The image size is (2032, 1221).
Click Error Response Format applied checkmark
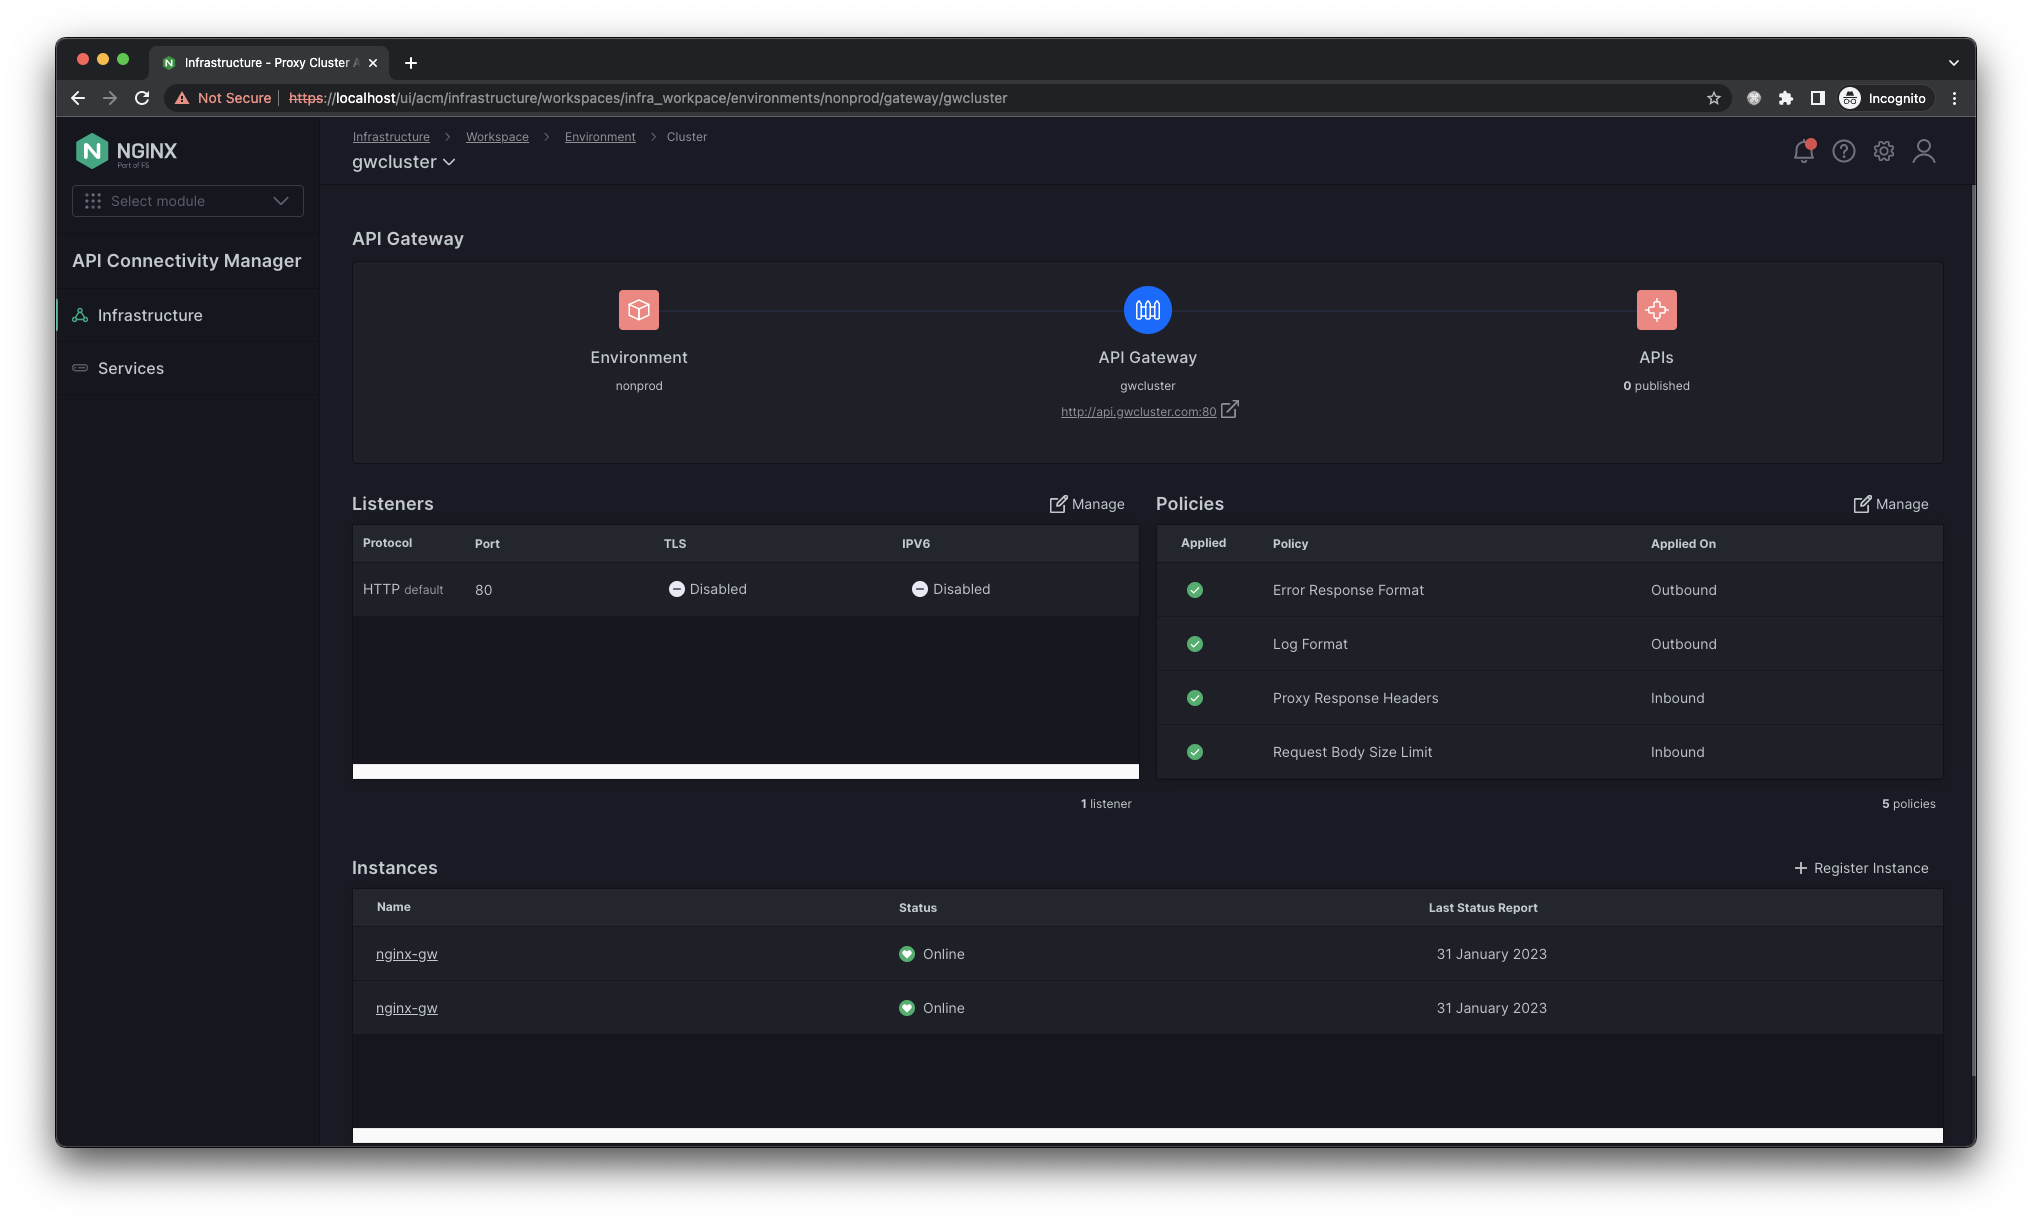point(1195,590)
